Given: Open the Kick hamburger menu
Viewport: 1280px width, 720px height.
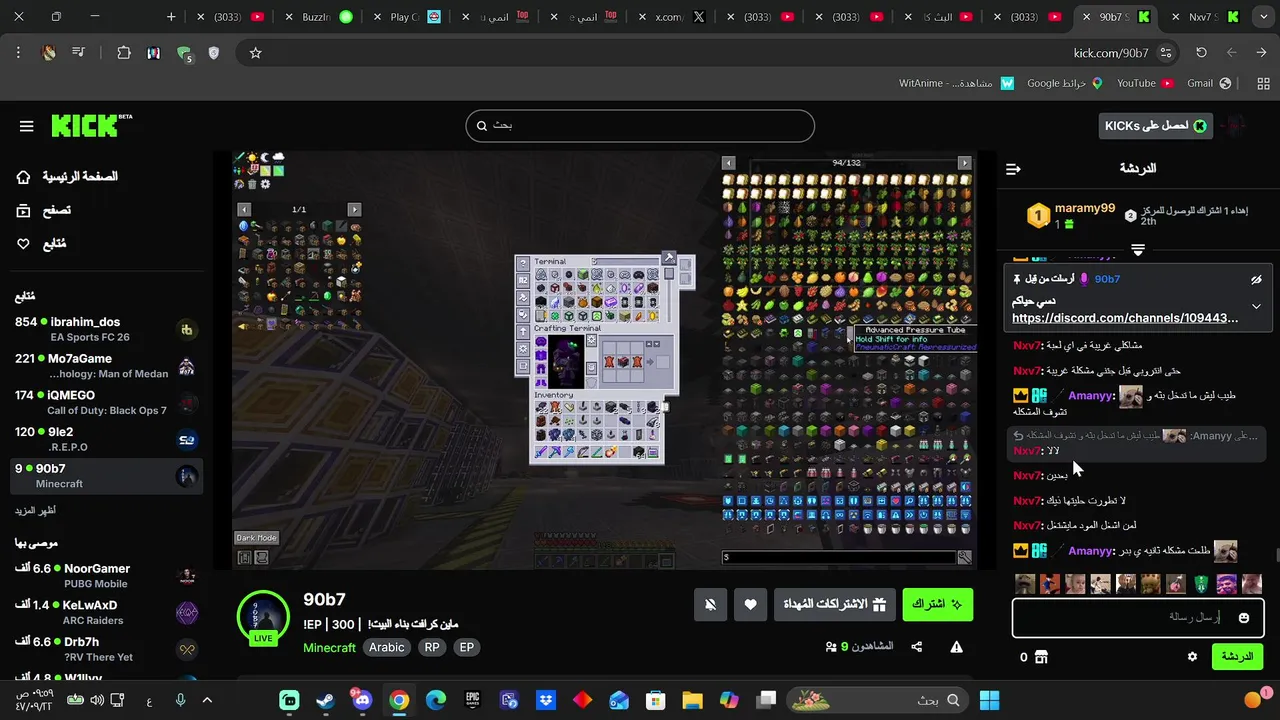Looking at the screenshot, I should tap(26, 126).
